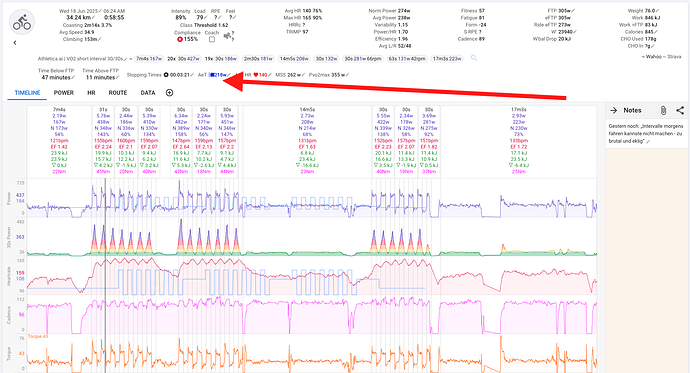Click the stopwatch icon for Stopping Times
690x373 pixels.
click(166, 75)
